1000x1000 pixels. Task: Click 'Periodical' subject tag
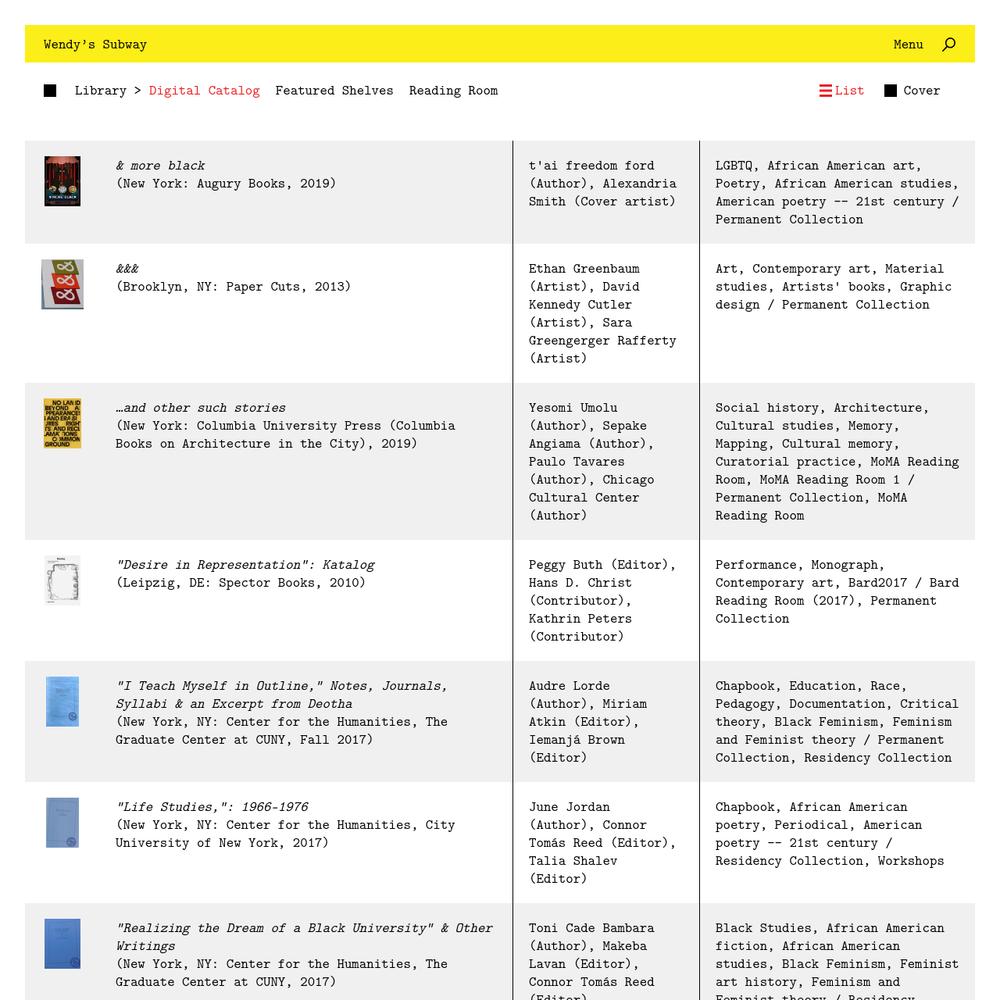[x=811, y=825]
